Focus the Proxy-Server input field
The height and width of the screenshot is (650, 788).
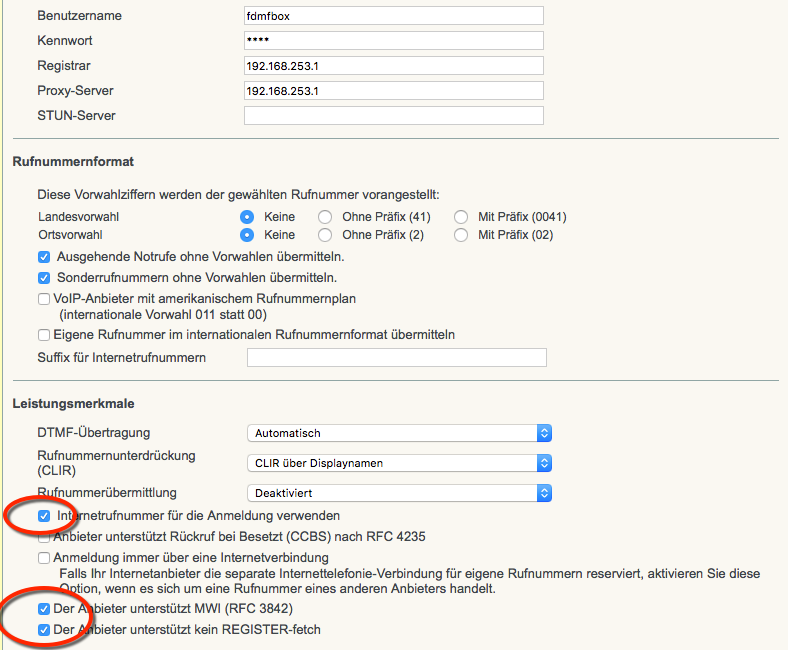(x=393, y=91)
